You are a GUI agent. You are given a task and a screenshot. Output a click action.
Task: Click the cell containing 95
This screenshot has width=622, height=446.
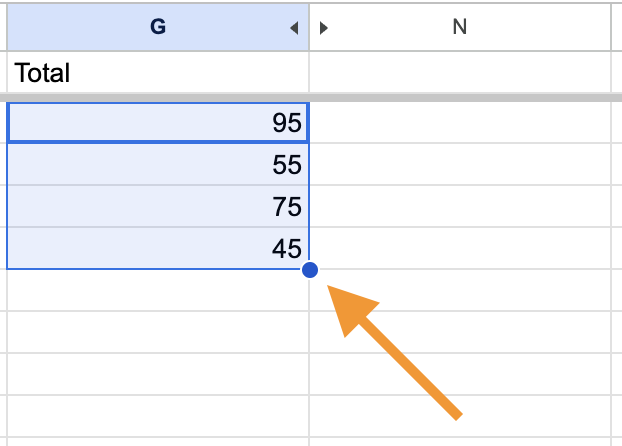click(x=157, y=123)
